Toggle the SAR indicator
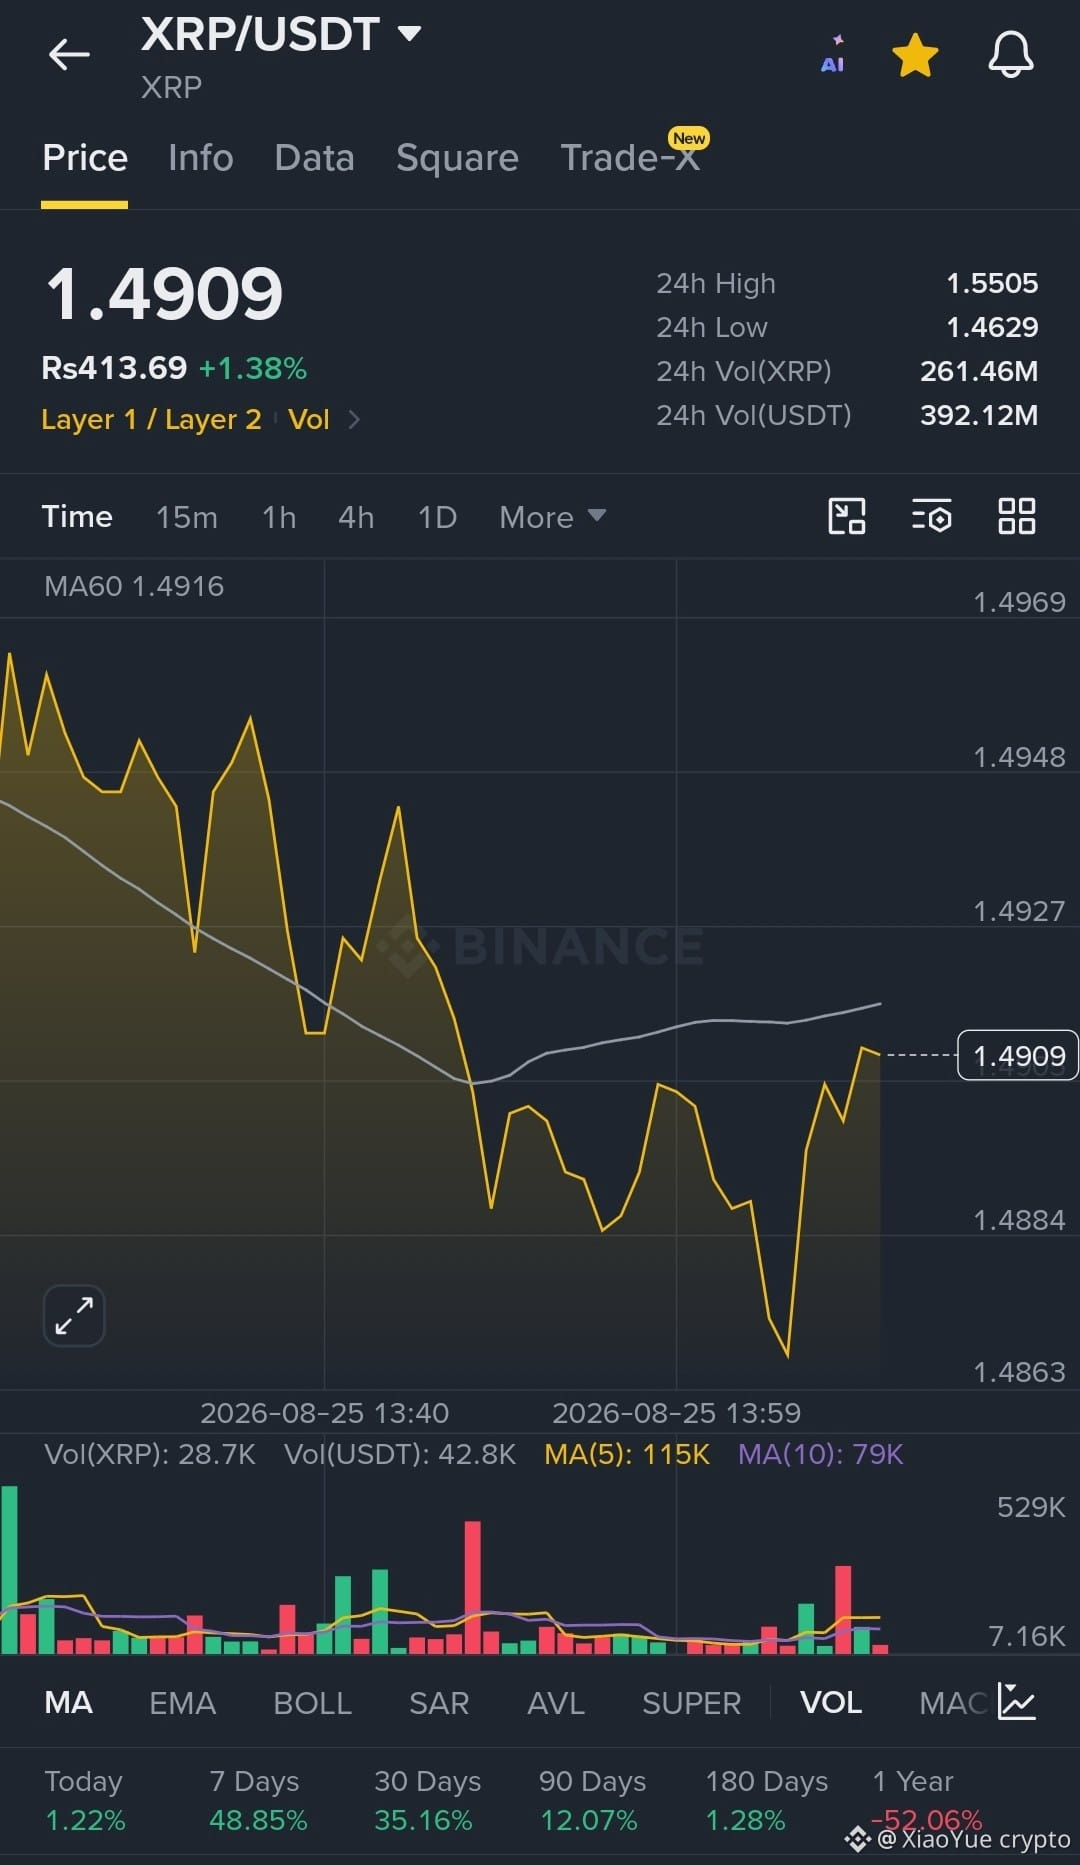This screenshot has width=1080, height=1865. click(439, 1702)
